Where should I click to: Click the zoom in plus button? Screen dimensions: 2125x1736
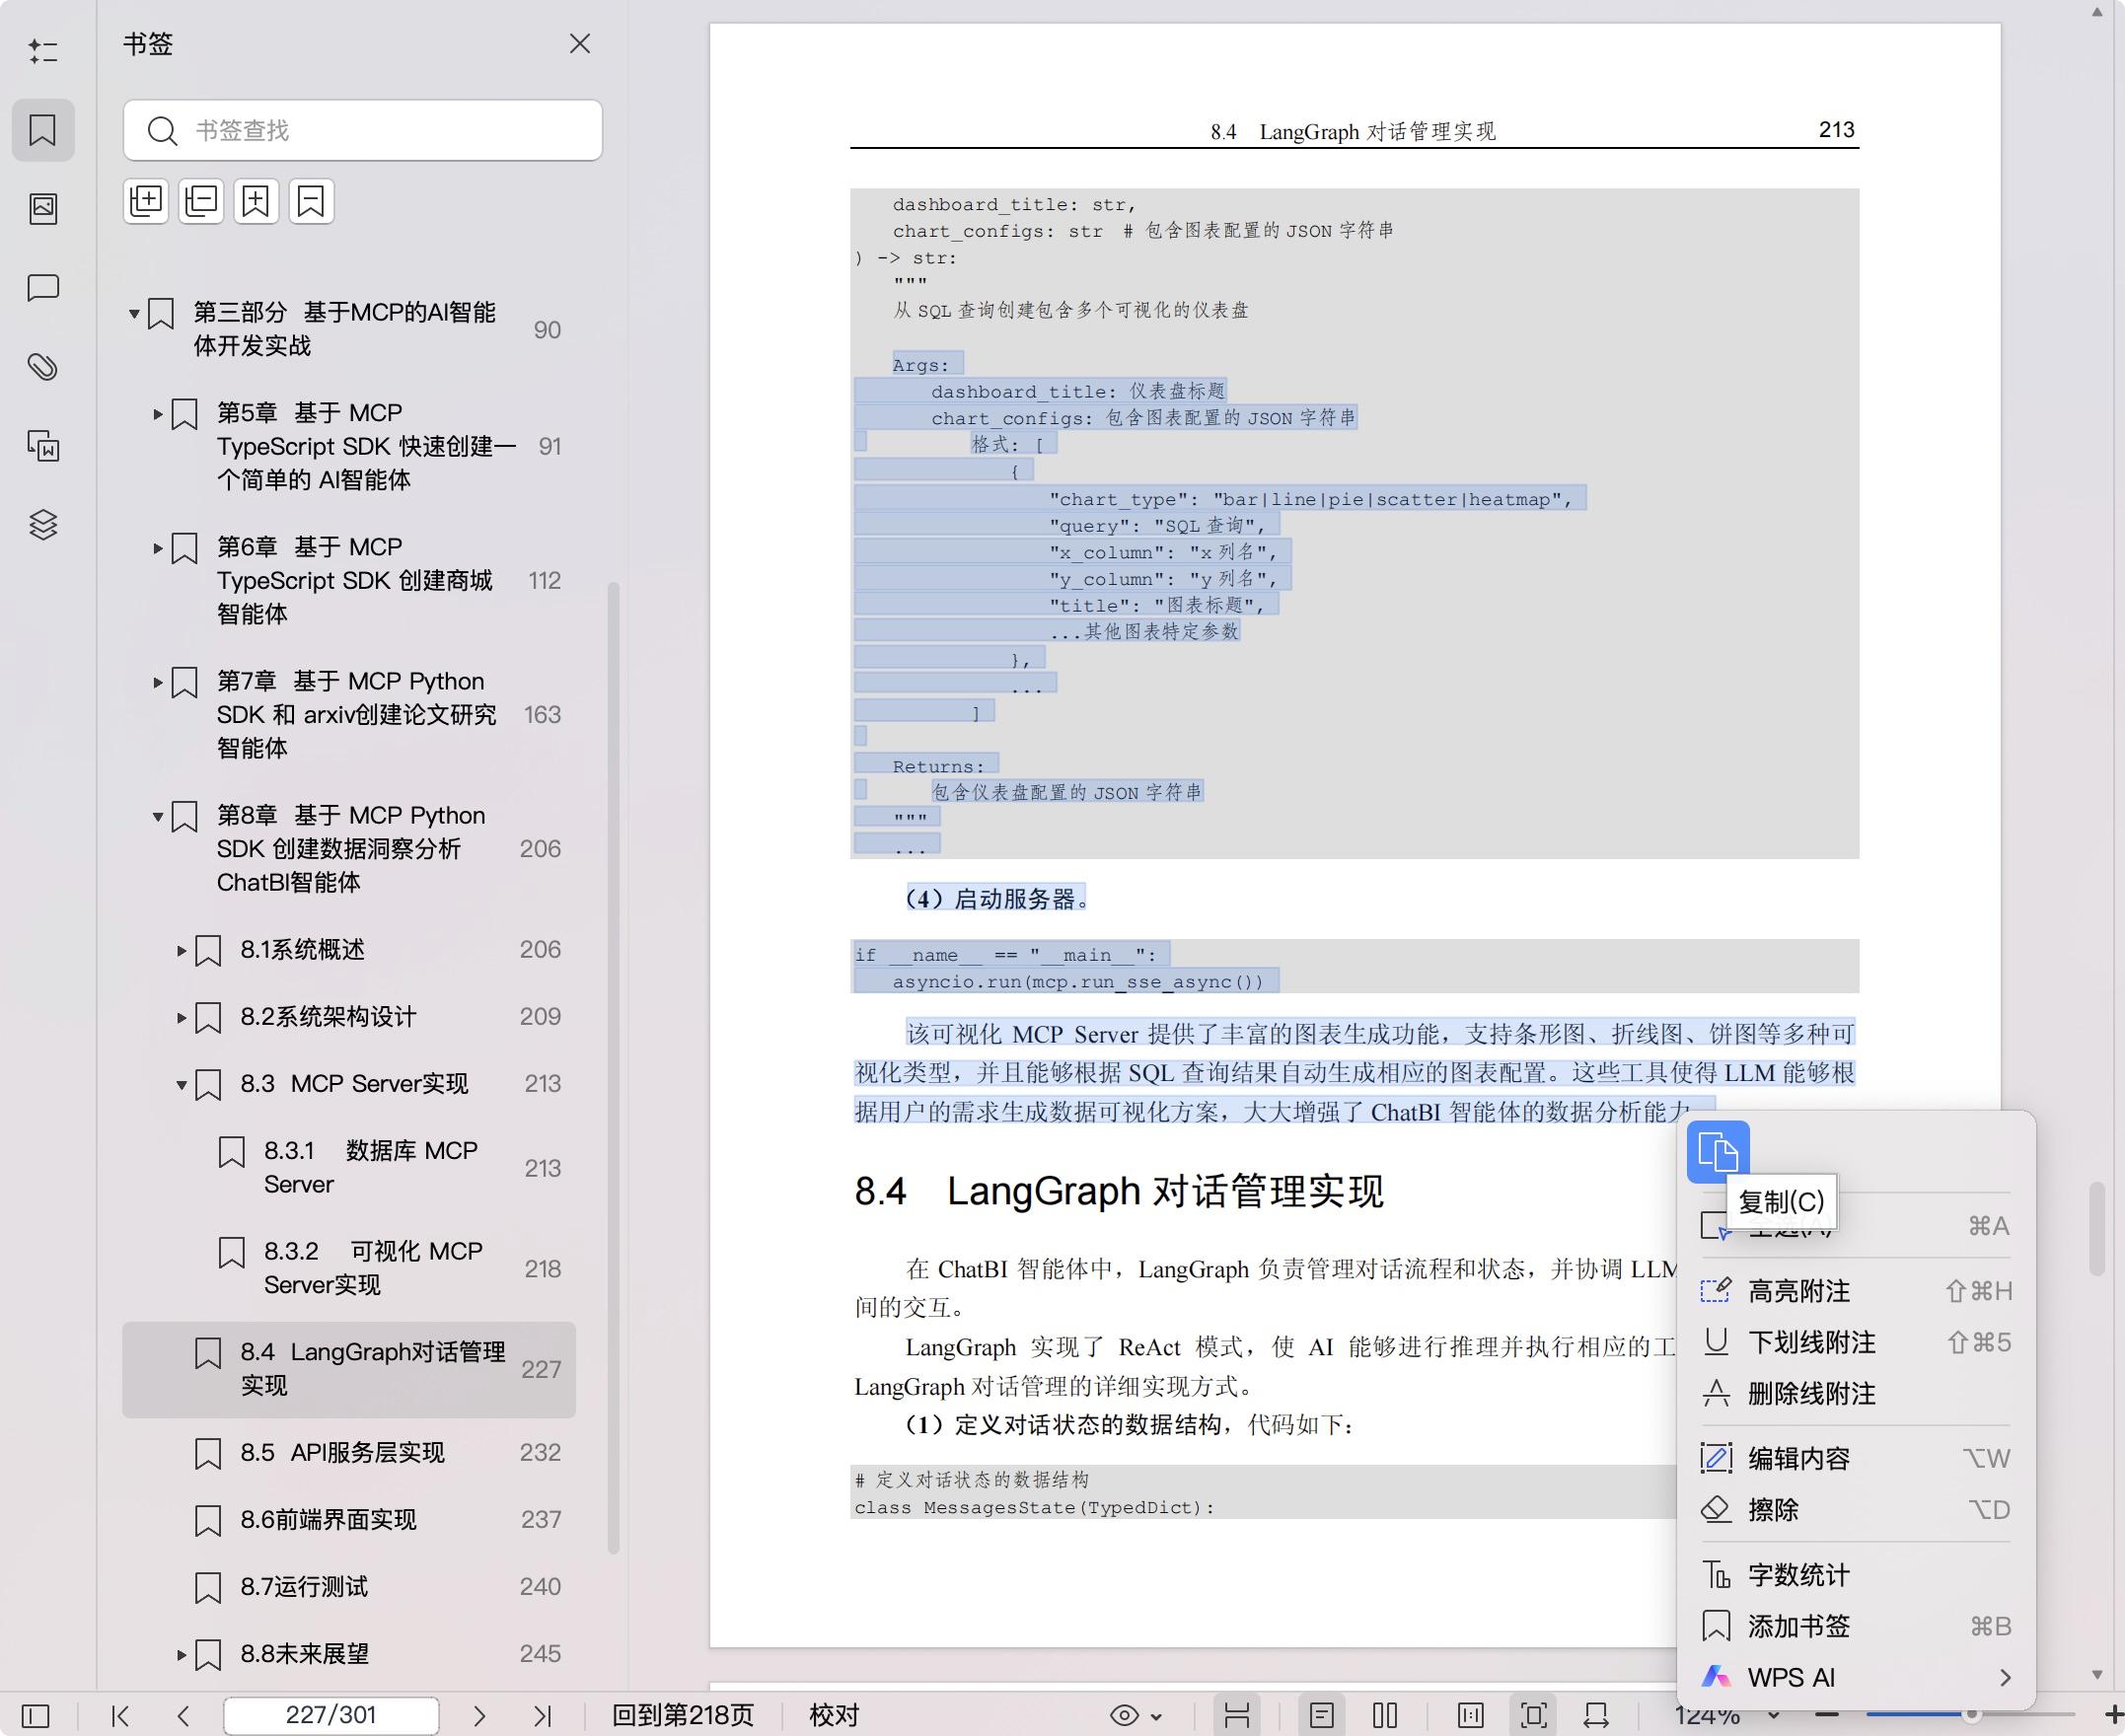pos(2113,1716)
